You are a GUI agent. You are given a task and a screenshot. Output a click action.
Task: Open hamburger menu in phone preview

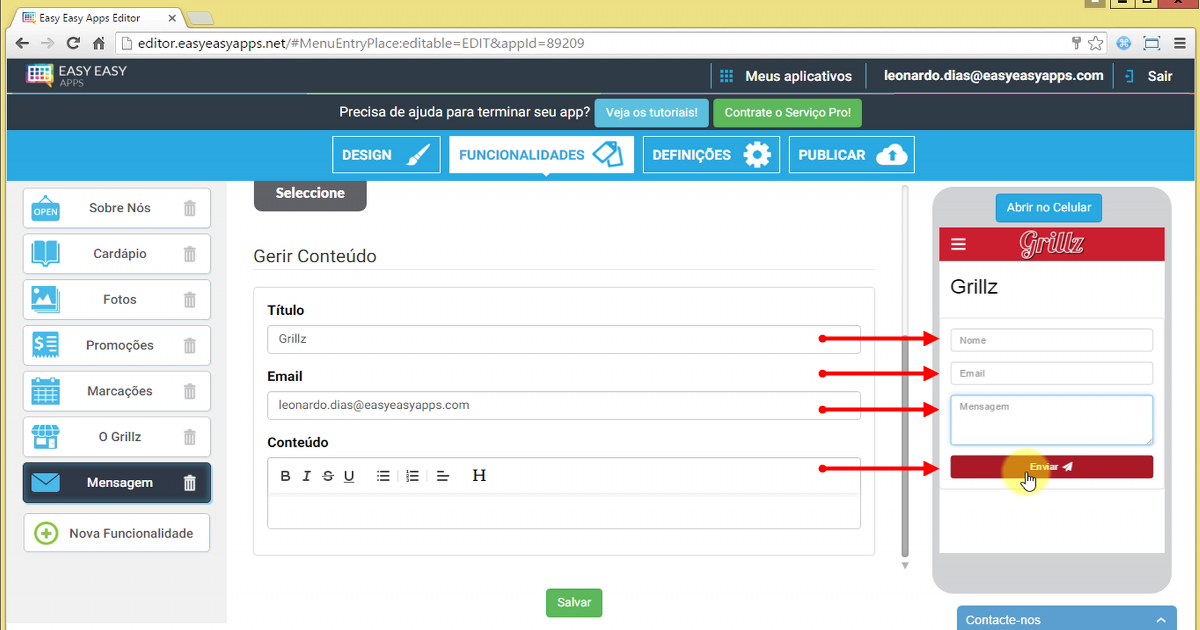959,244
